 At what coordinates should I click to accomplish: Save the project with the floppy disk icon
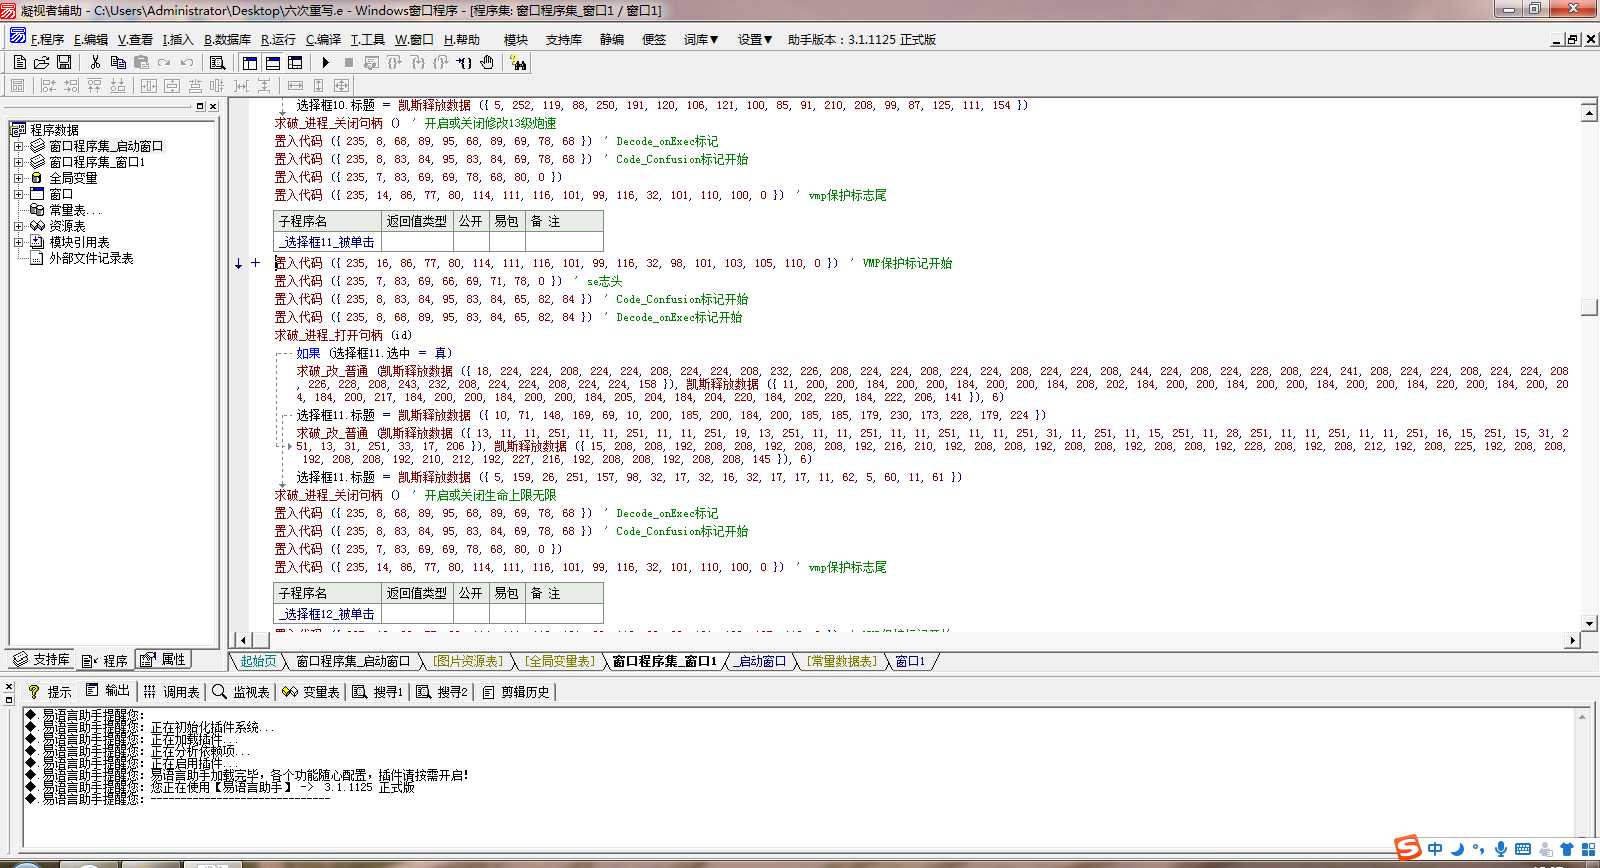coord(64,62)
